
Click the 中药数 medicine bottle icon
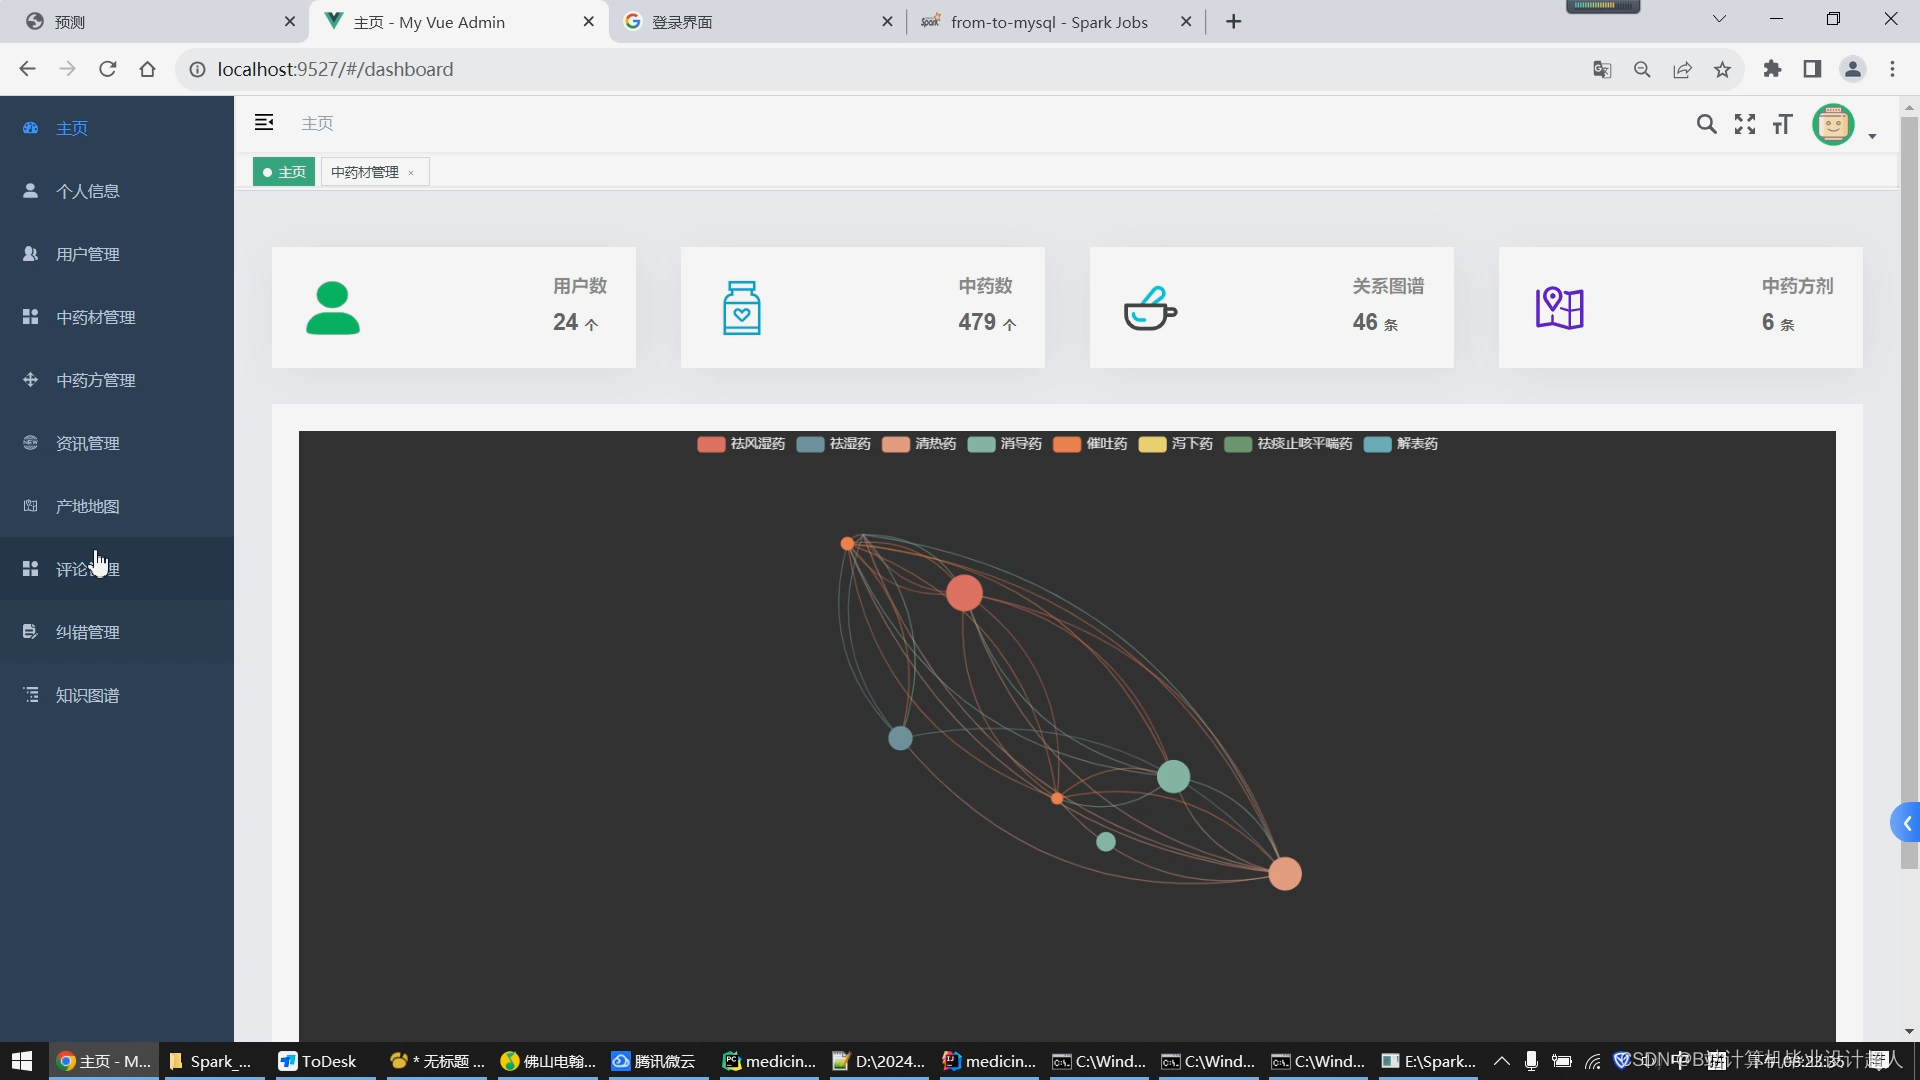point(741,308)
